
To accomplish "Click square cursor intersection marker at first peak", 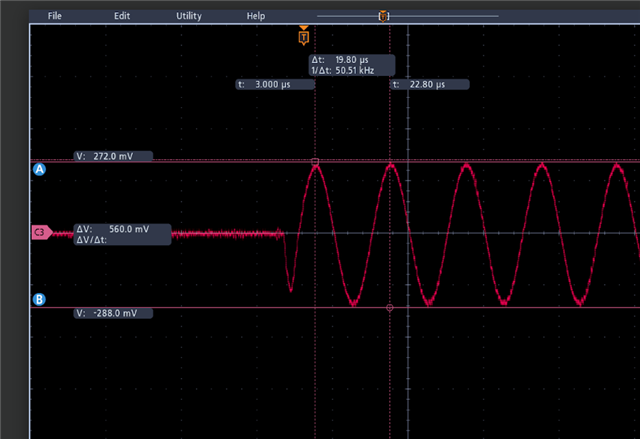I will [x=315, y=162].
